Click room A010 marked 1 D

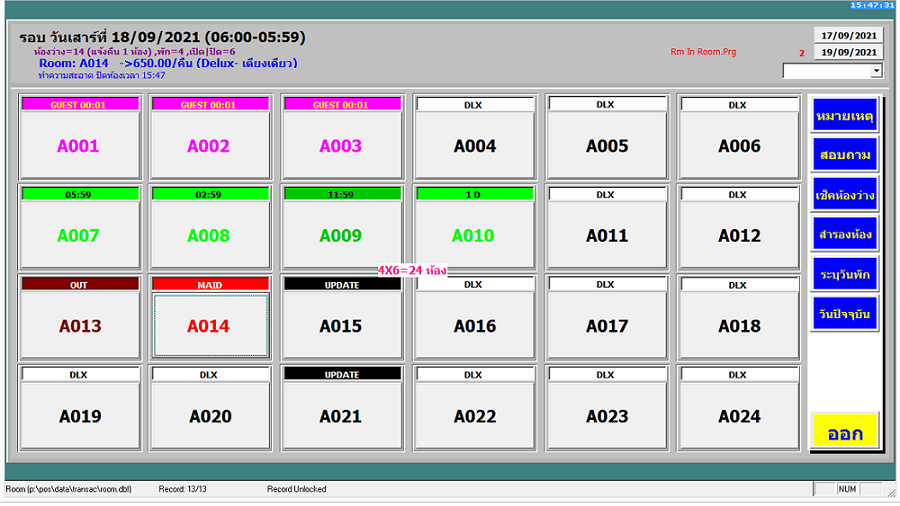[473, 236]
